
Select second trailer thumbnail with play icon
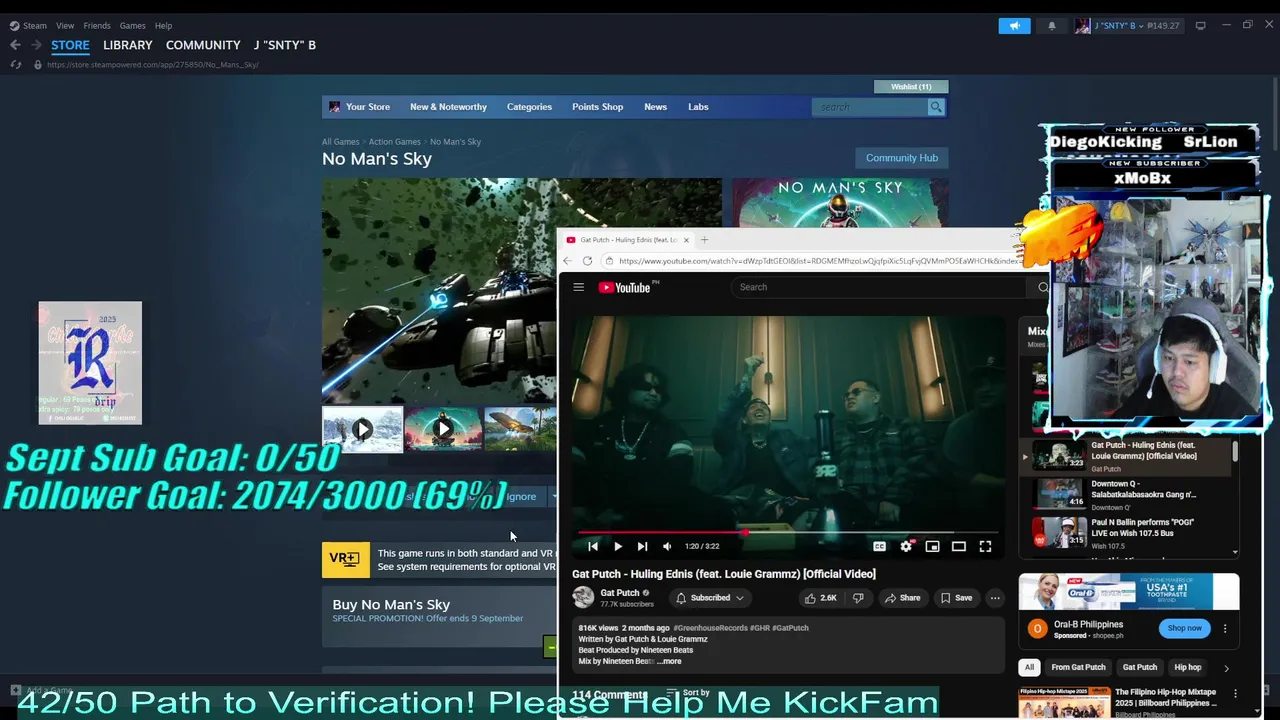[x=443, y=429]
